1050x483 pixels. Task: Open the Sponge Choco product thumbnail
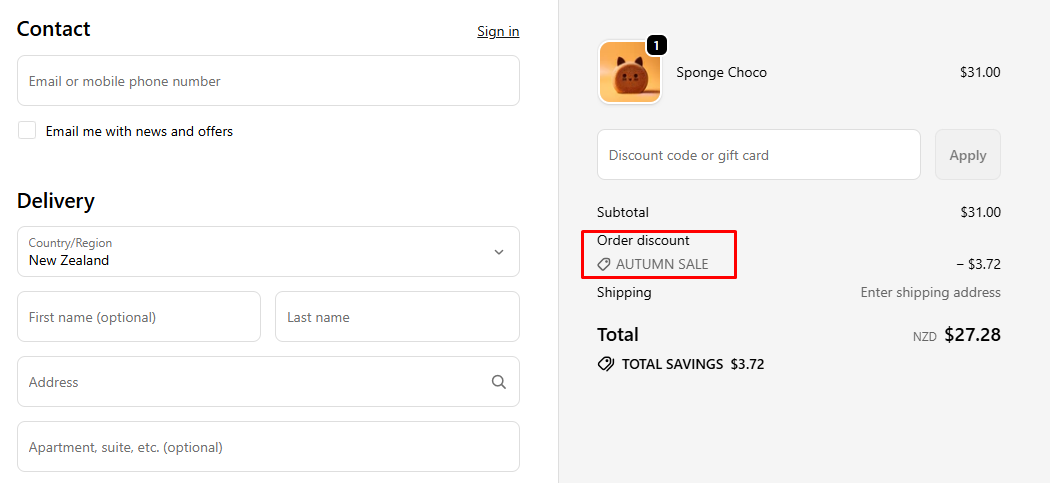tap(630, 73)
